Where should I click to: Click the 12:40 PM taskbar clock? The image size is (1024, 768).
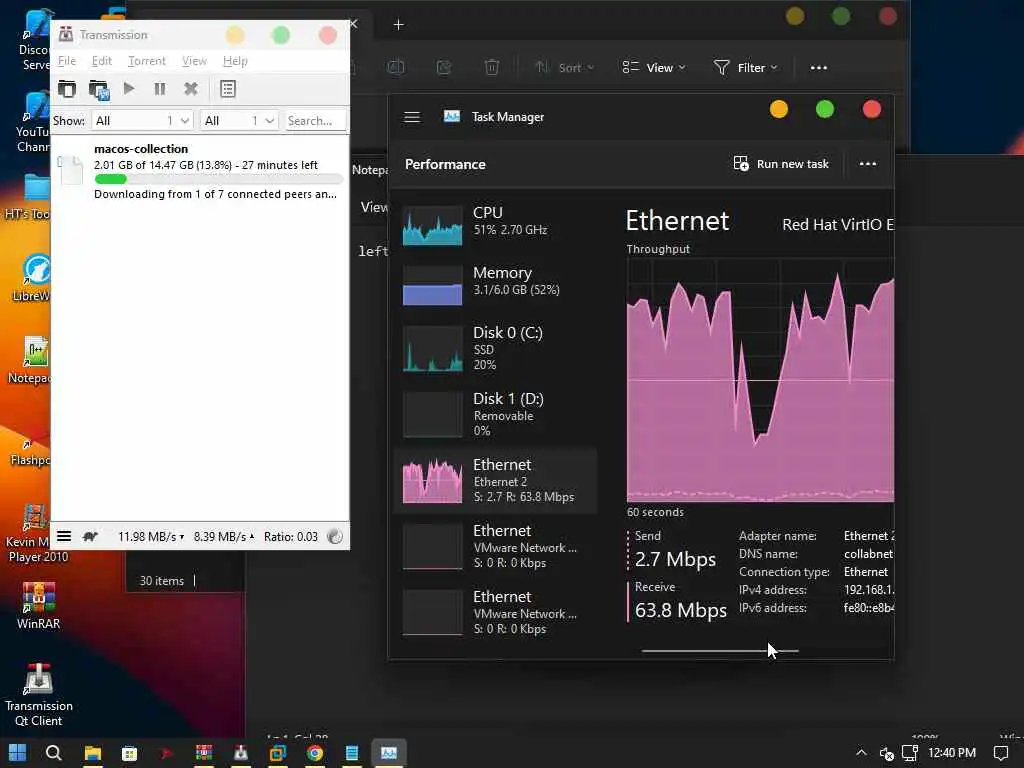[952, 753]
